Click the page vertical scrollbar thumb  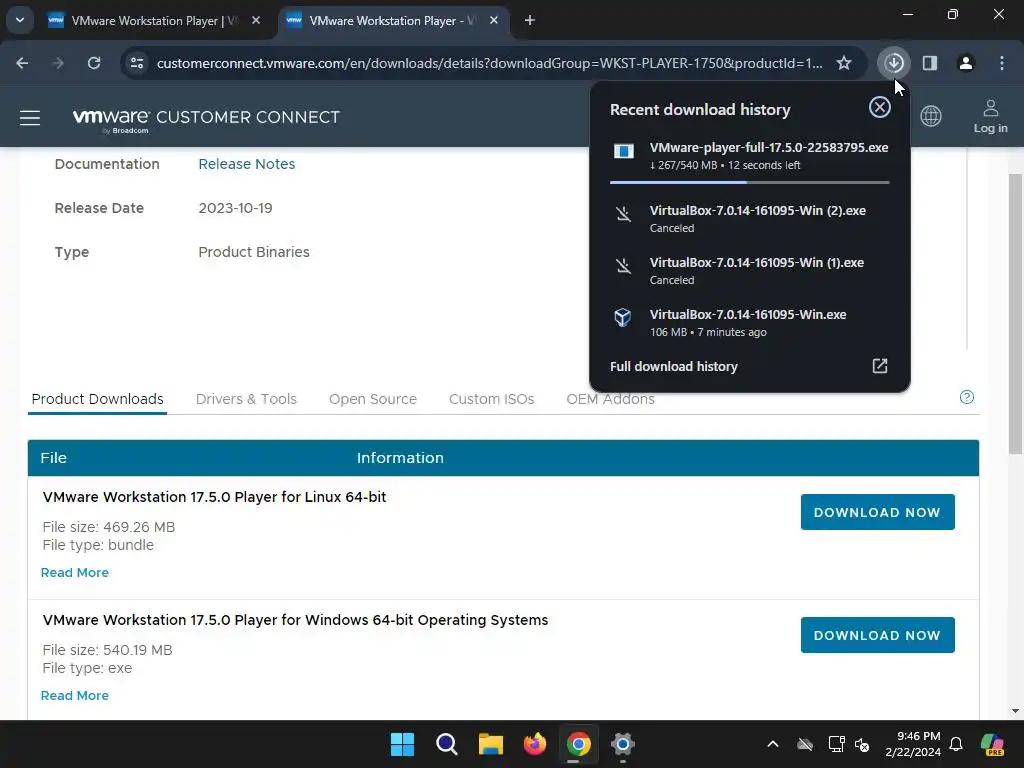click(x=1015, y=313)
